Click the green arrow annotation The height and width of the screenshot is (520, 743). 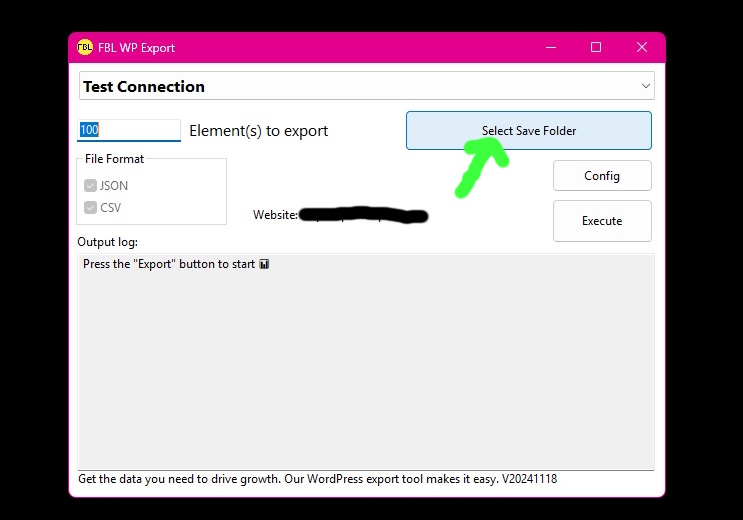pos(478,165)
